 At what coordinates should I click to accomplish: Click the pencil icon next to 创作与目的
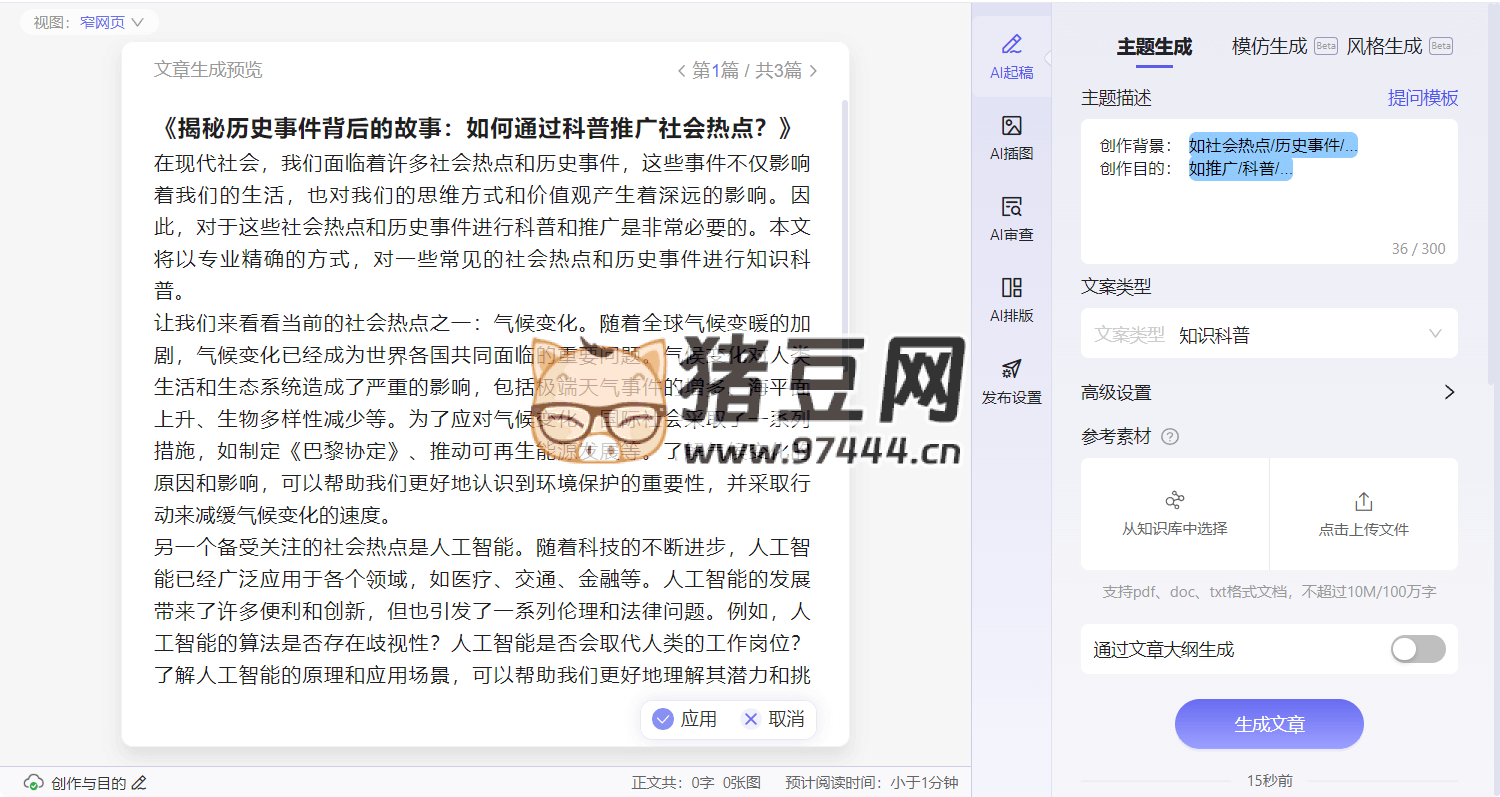tap(140, 783)
